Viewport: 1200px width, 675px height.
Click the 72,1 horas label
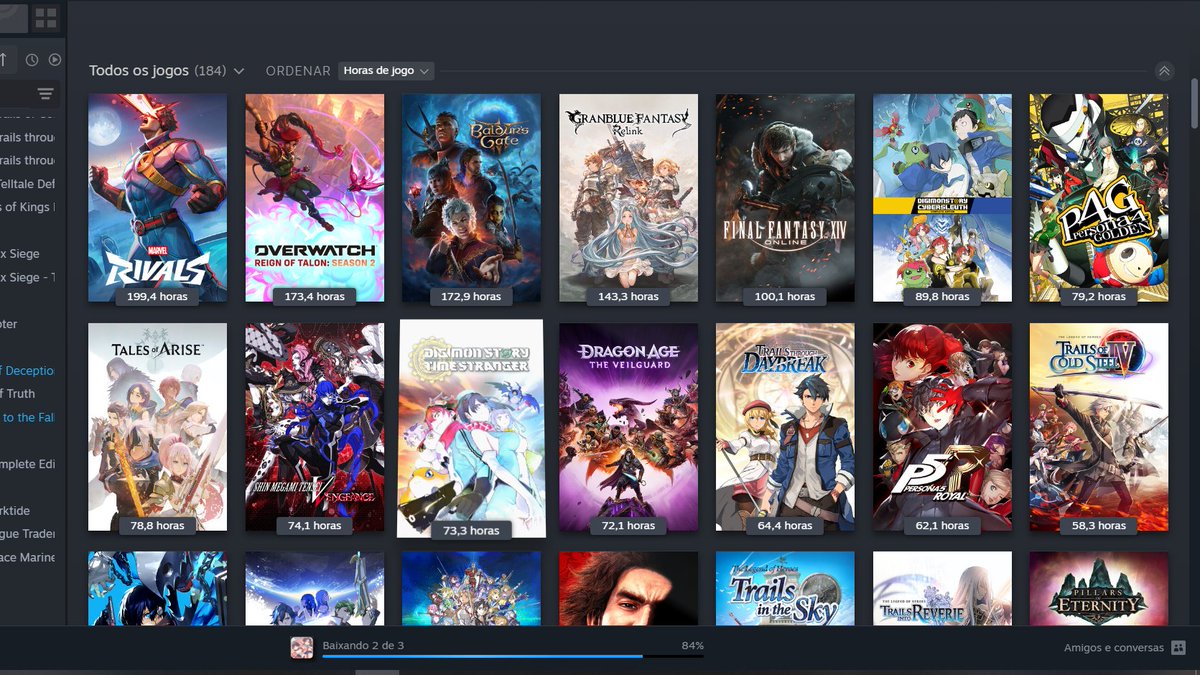(x=629, y=526)
